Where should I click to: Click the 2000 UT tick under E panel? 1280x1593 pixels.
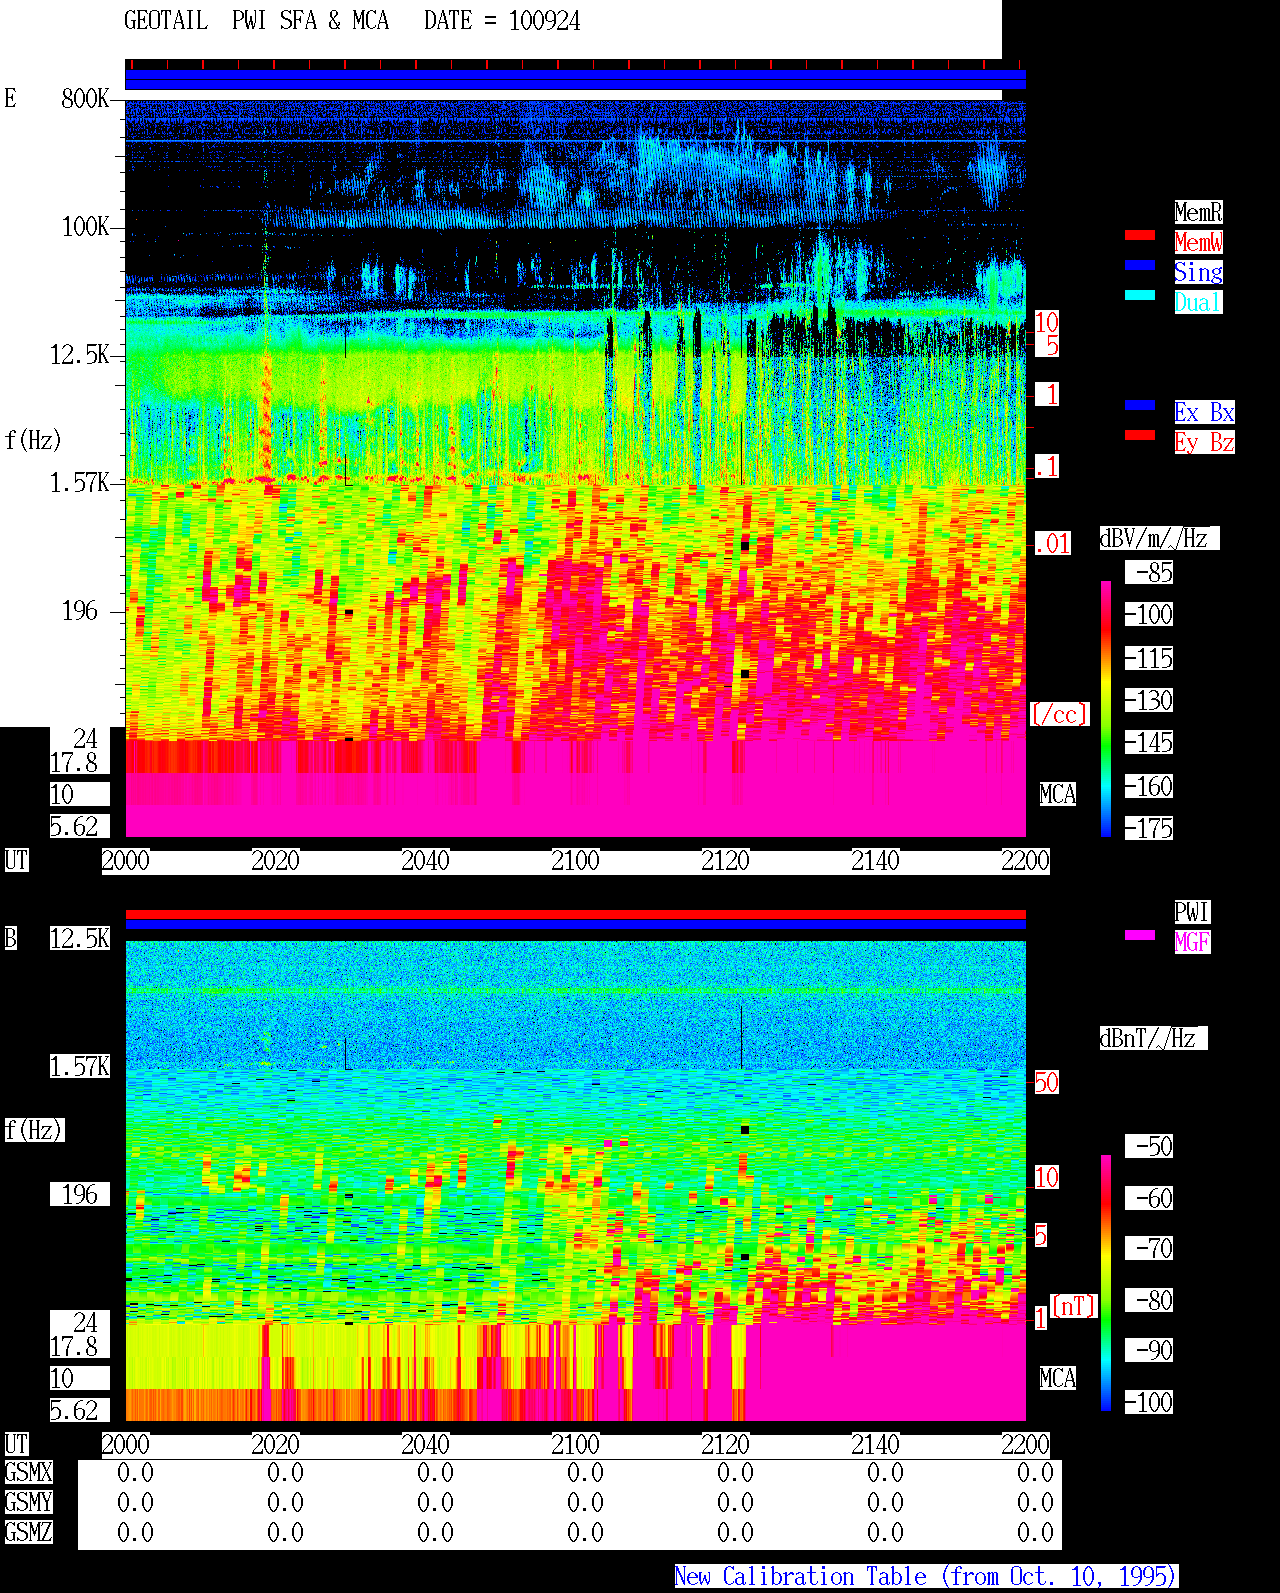click(126, 860)
